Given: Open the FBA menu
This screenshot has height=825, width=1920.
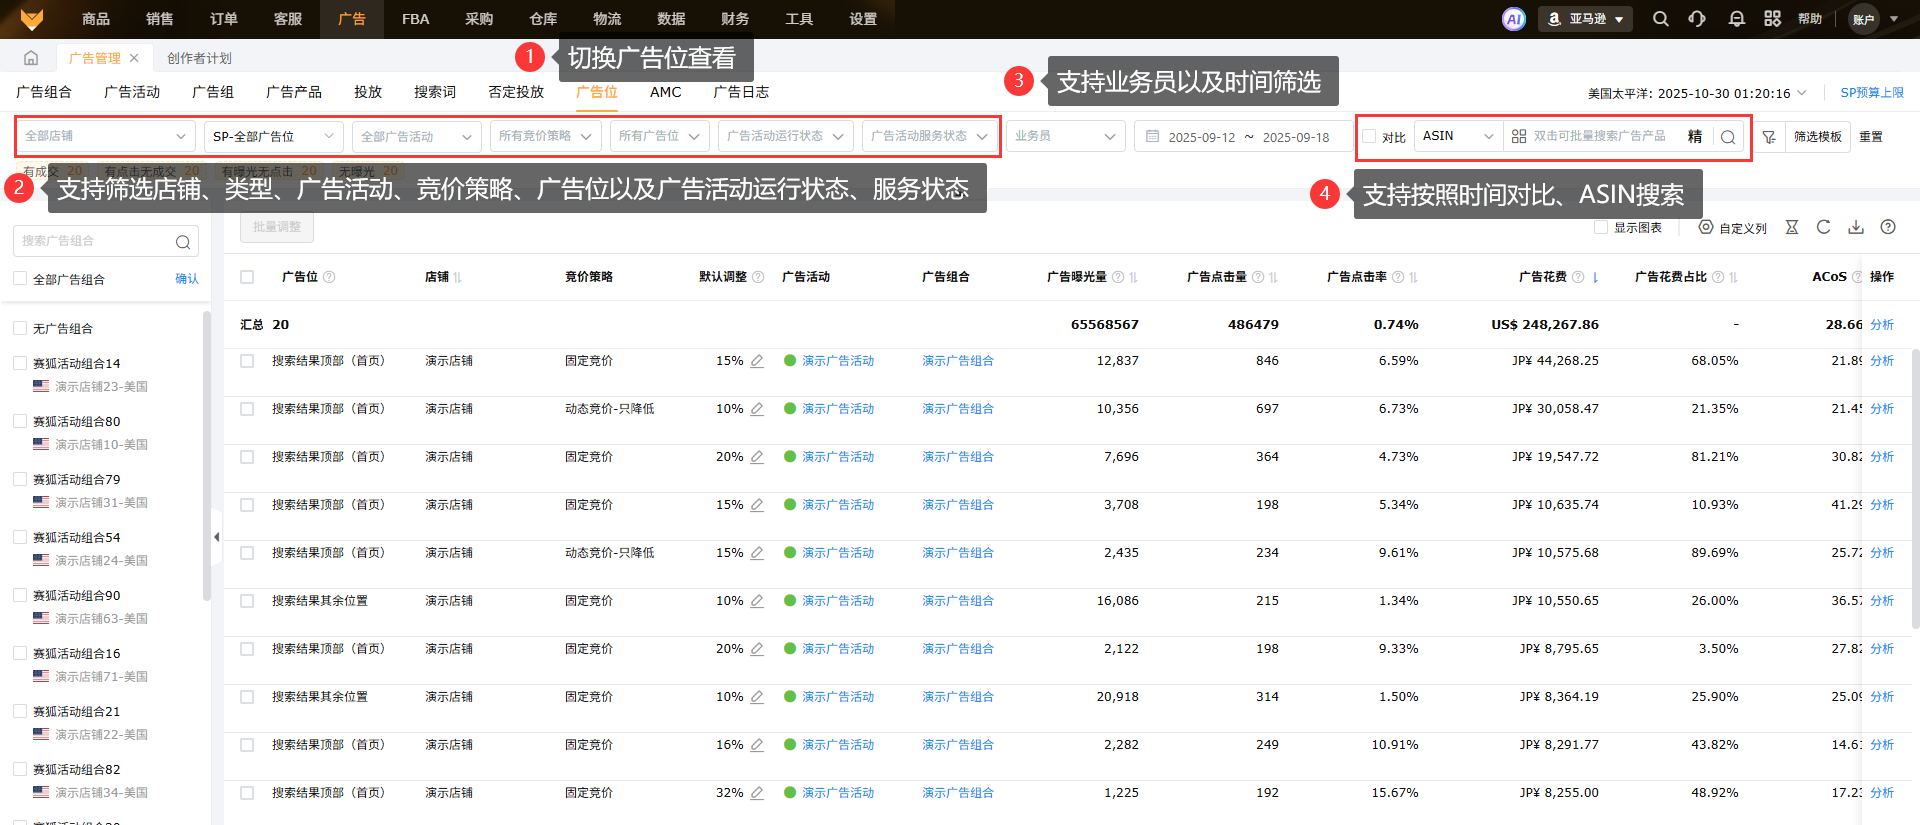Looking at the screenshot, I should 415,19.
